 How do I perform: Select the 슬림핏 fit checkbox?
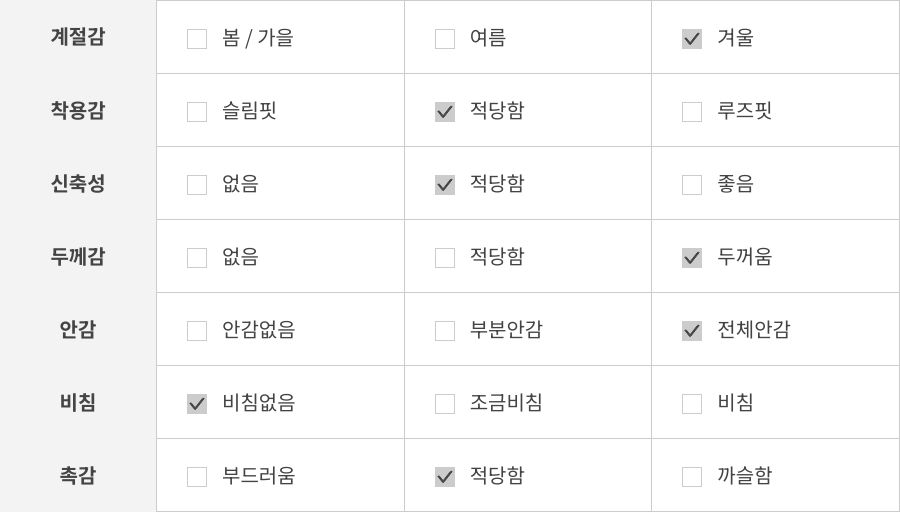coord(197,112)
